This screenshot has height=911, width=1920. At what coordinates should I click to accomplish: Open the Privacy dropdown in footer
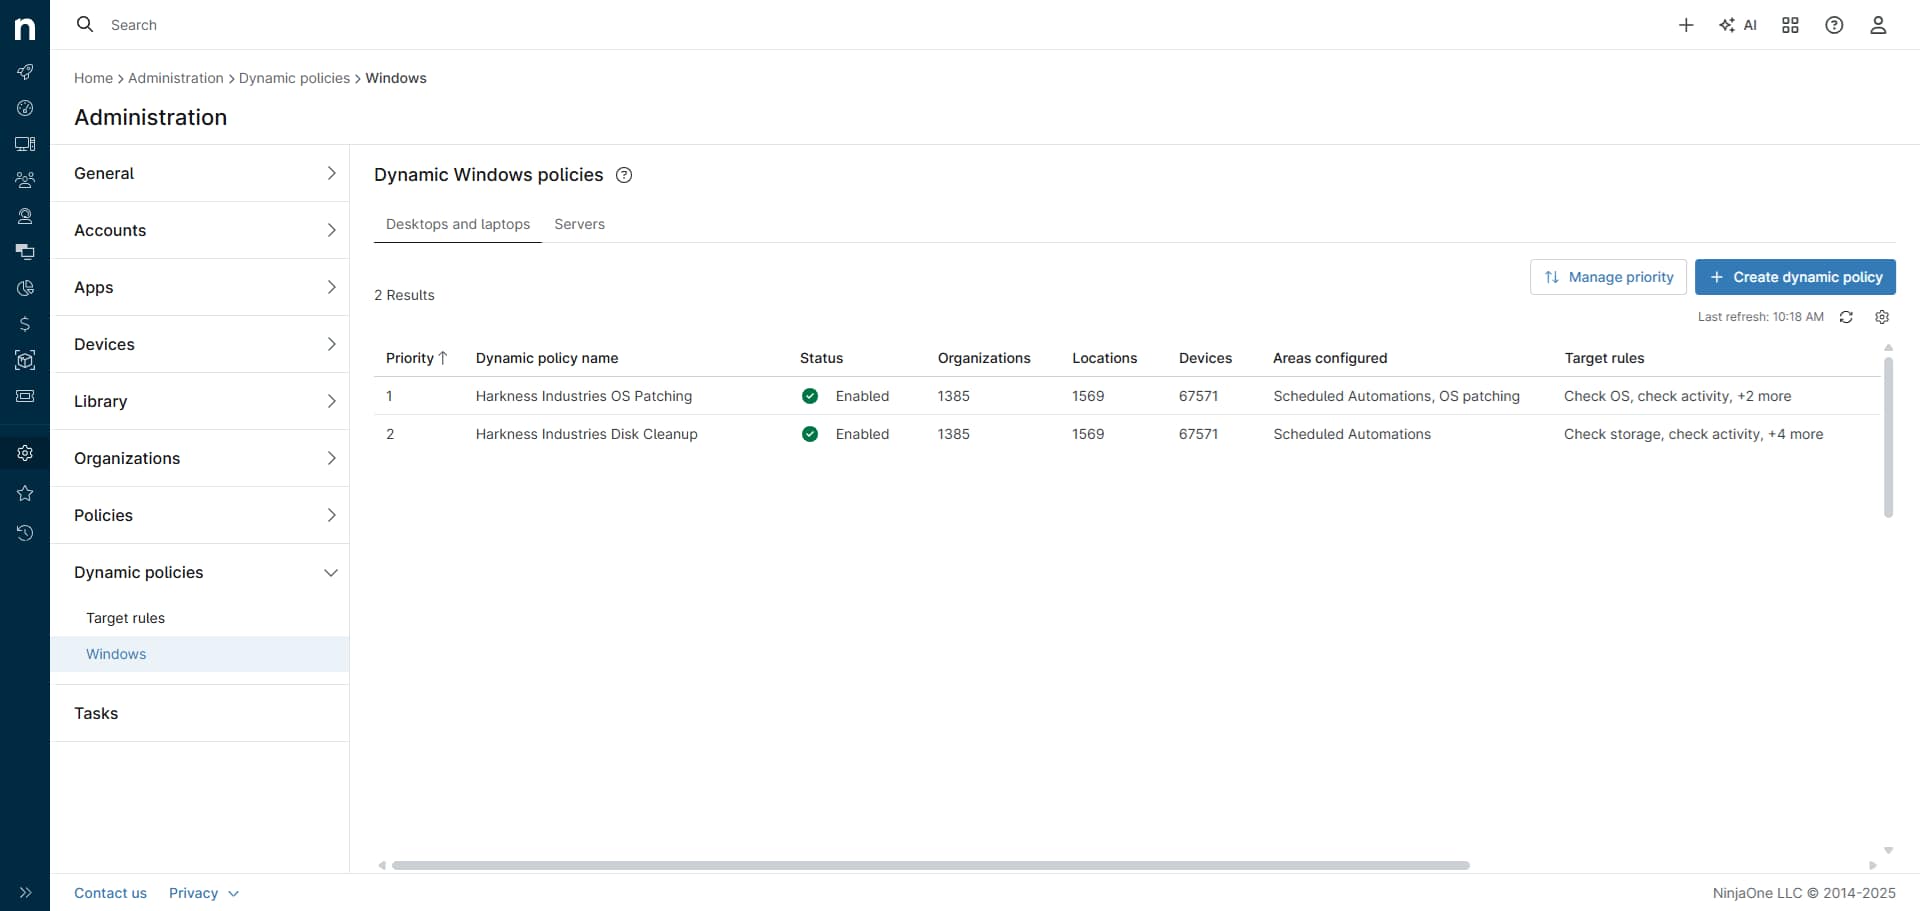click(x=202, y=893)
